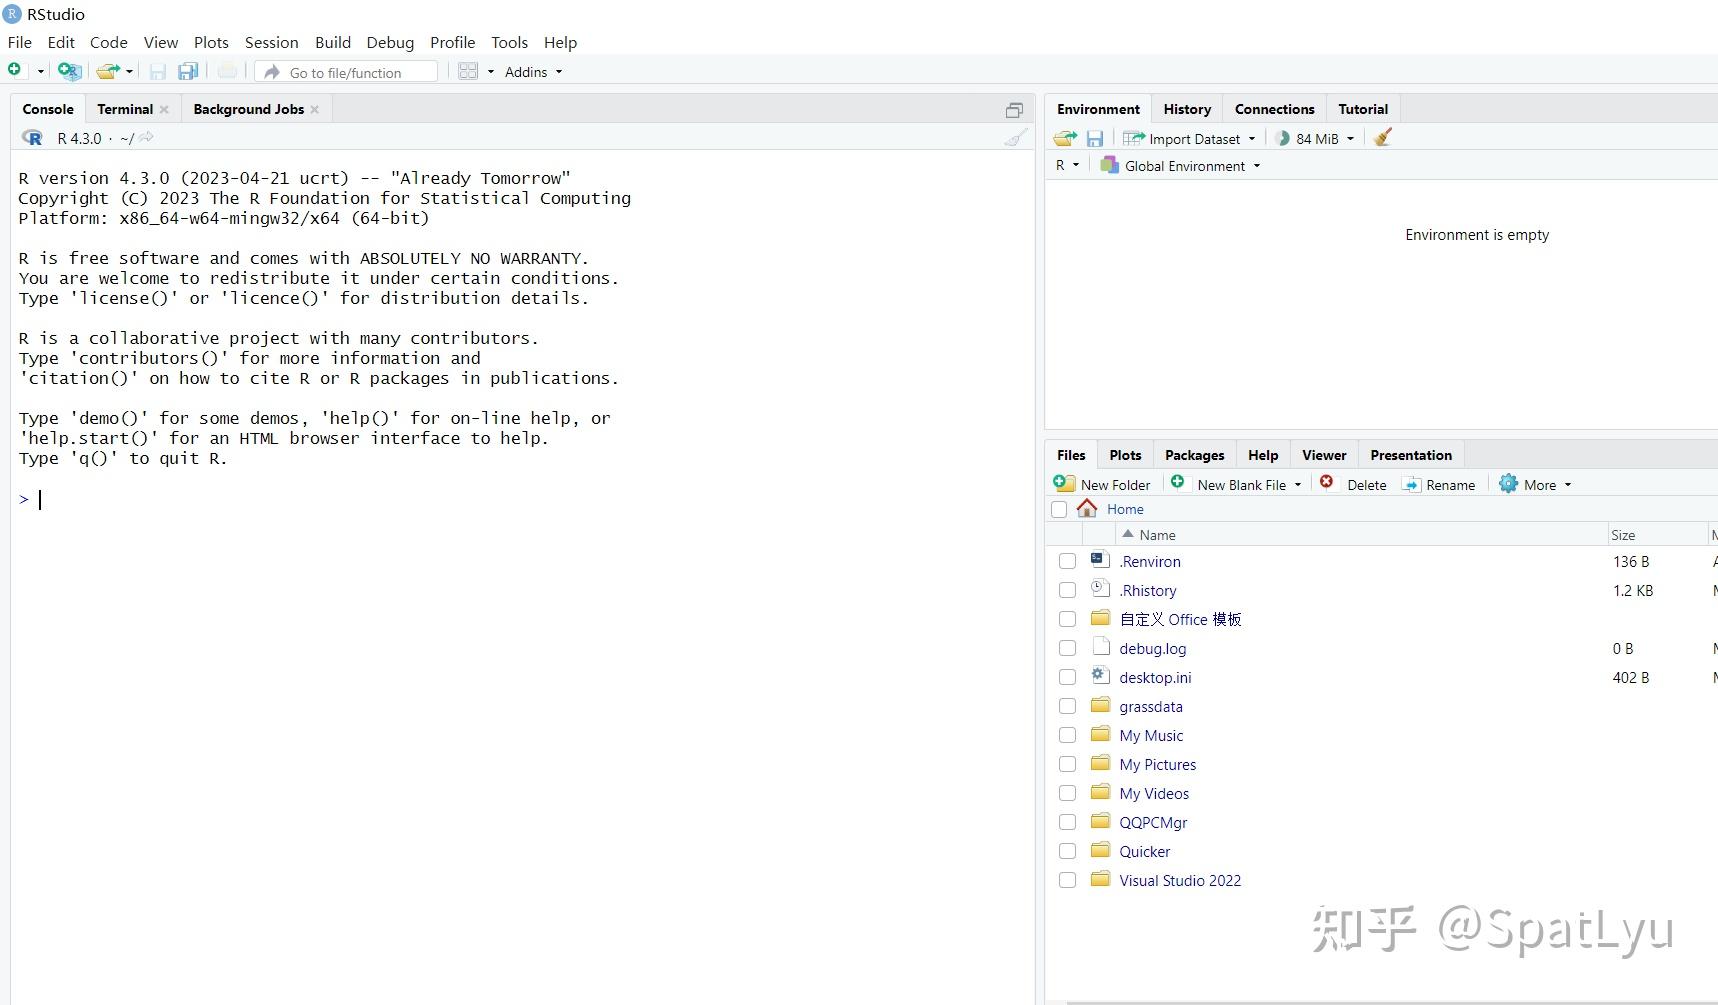Click the Delete red cross icon
Screen dimensions: 1718x1005
(x=1326, y=482)
